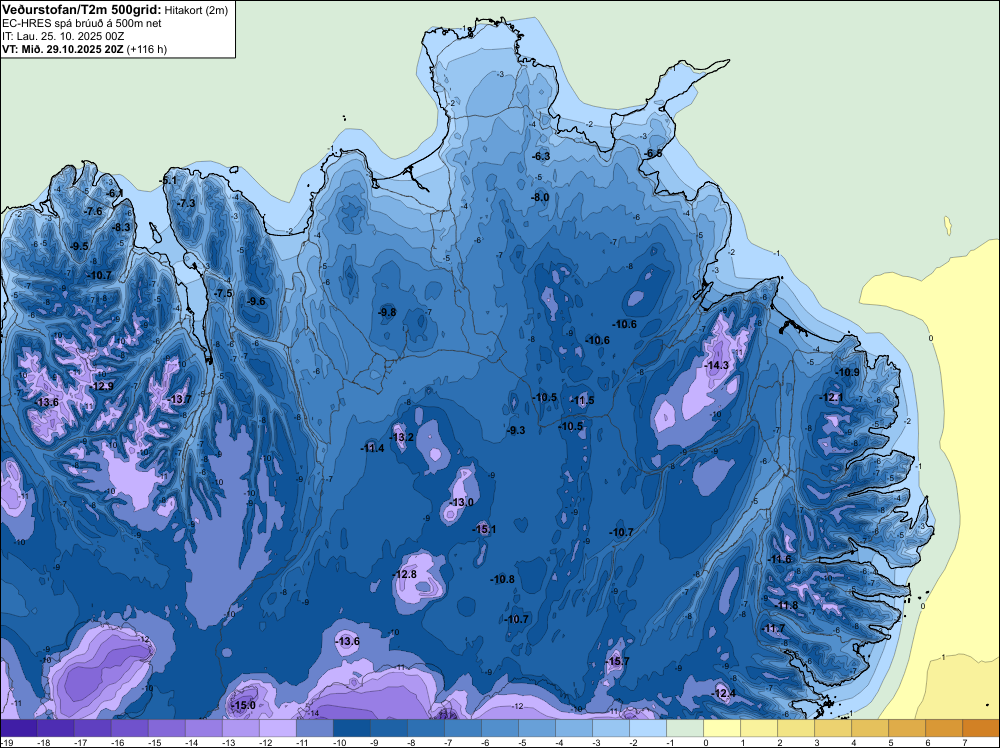Click the 'Hitakort (2m)' header text
This screenshot has width=1000, height=748.
196,10
